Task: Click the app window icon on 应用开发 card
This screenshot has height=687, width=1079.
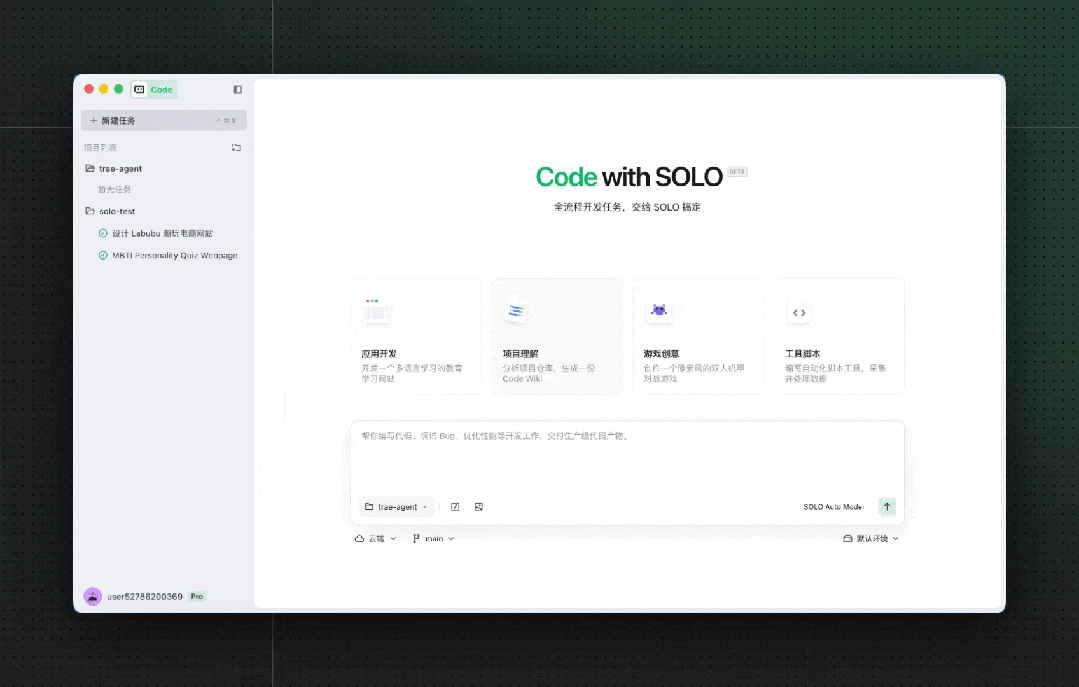Action: coord(377,311)
